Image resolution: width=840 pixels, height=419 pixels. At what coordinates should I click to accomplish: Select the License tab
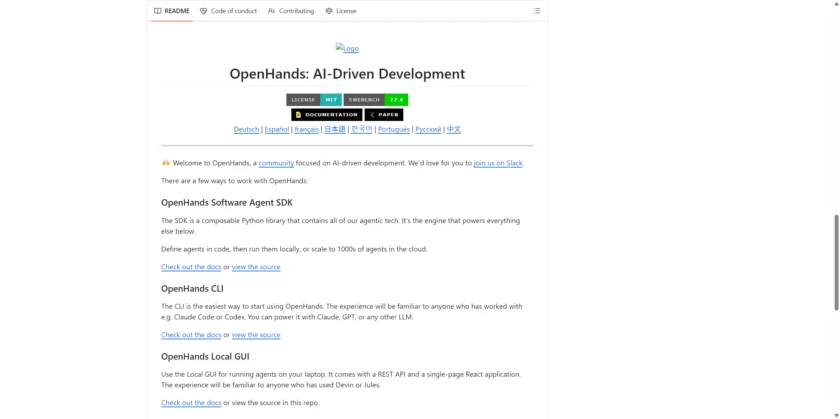pos(341,11)
